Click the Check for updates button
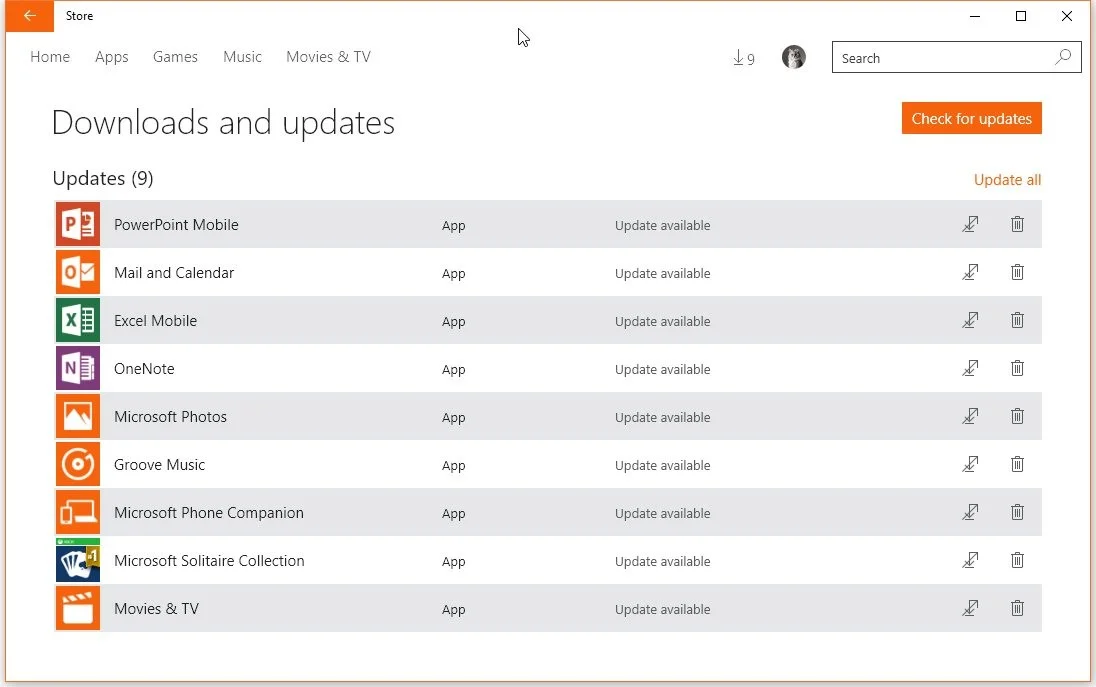Viewport: 1096px width, 687px height. tap(971, 118)
